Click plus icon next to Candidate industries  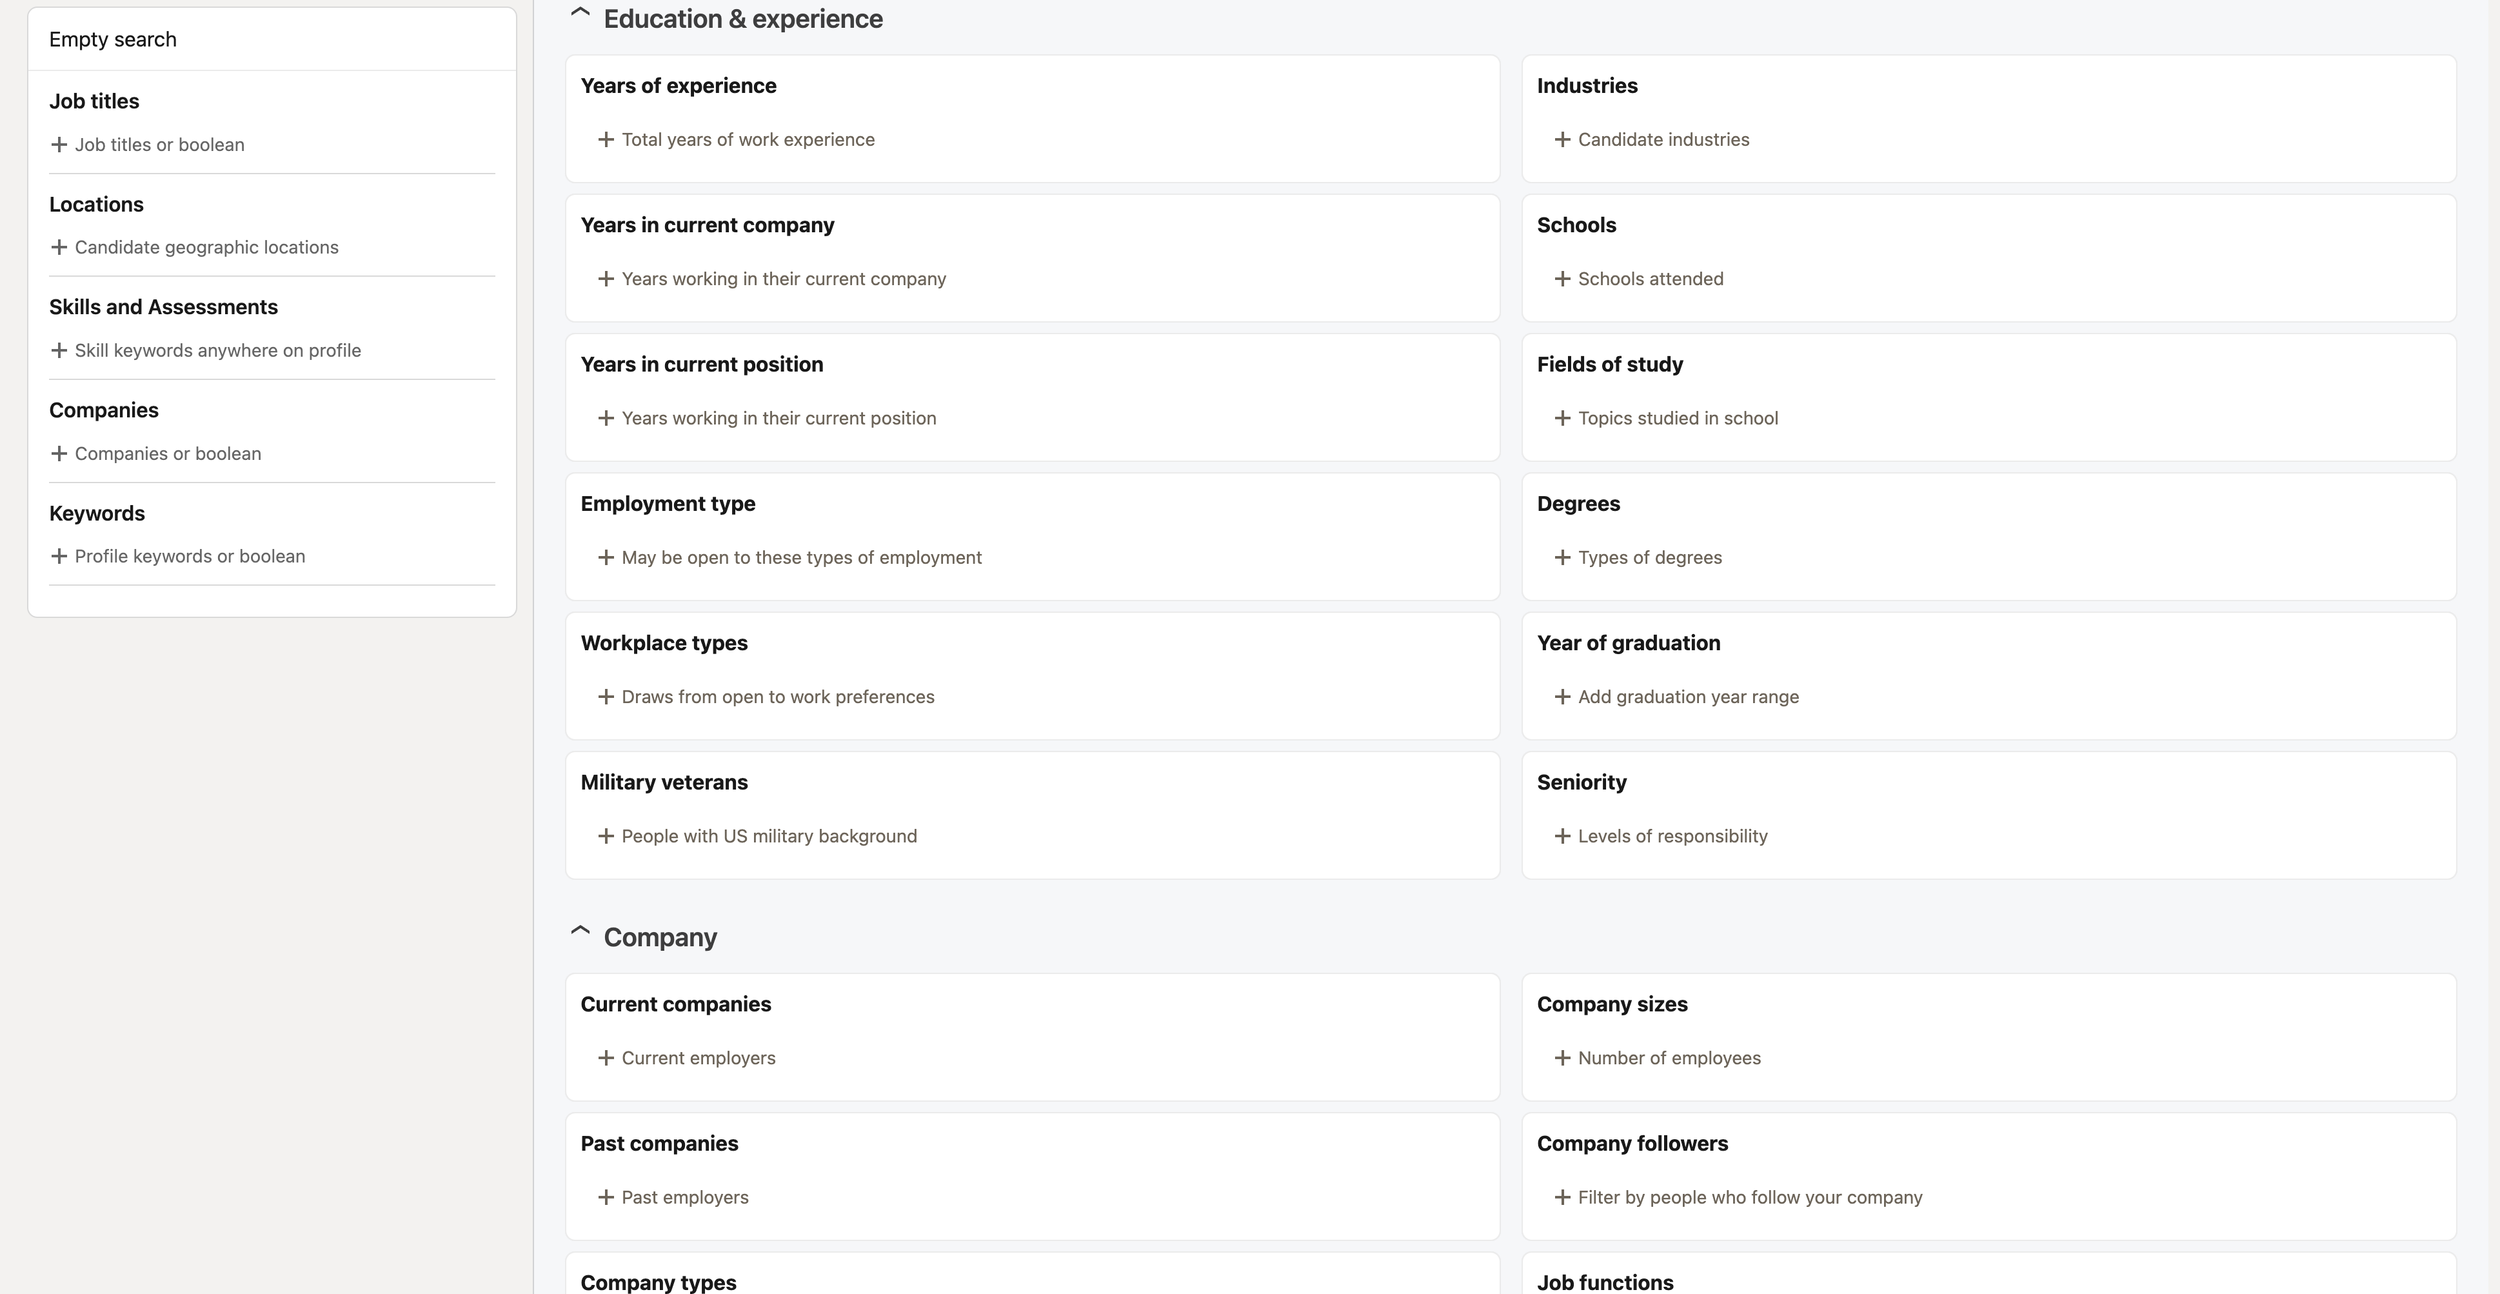coord(1562,140)
